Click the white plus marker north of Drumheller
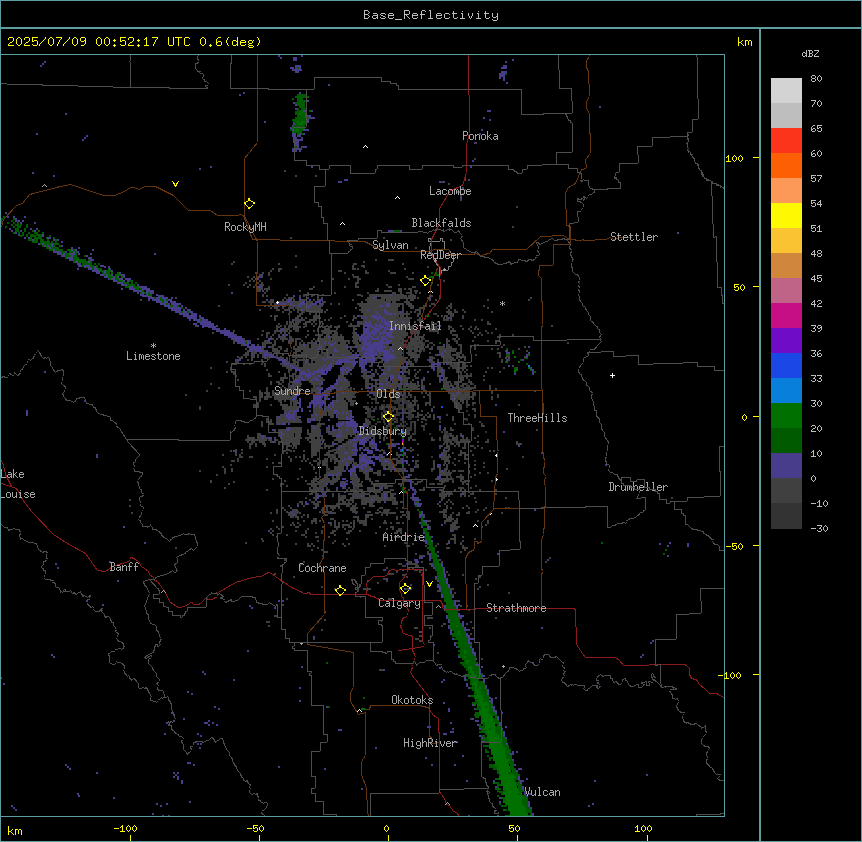 [x=612, y=375]
